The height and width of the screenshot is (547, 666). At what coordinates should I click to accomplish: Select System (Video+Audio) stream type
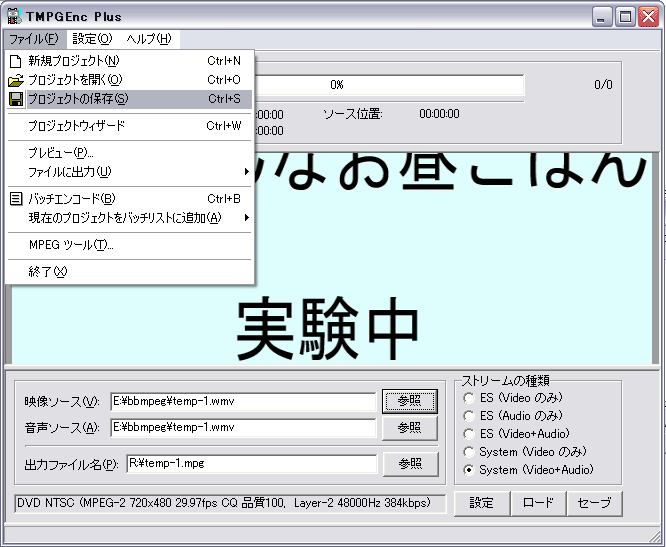469,470
